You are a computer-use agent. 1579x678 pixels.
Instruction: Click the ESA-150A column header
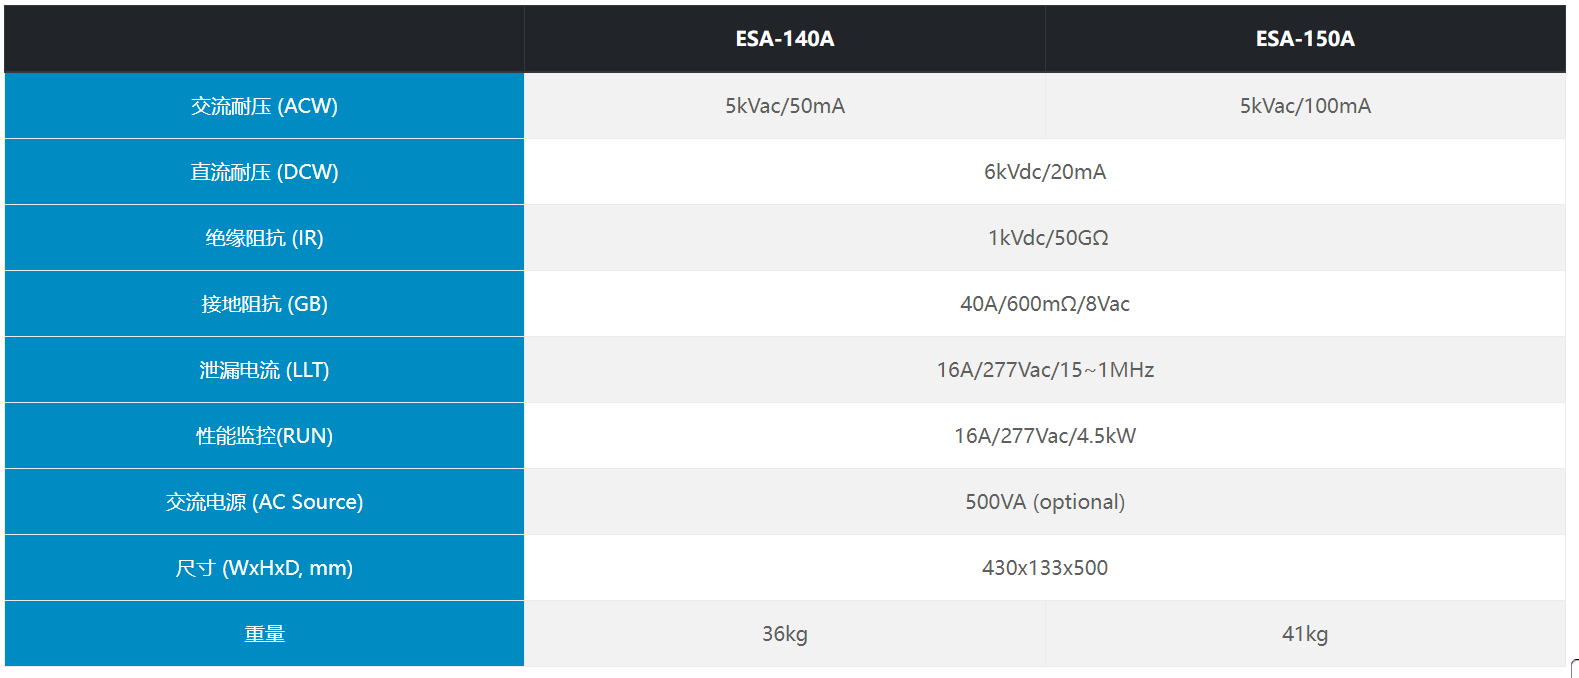(1305, 39)
